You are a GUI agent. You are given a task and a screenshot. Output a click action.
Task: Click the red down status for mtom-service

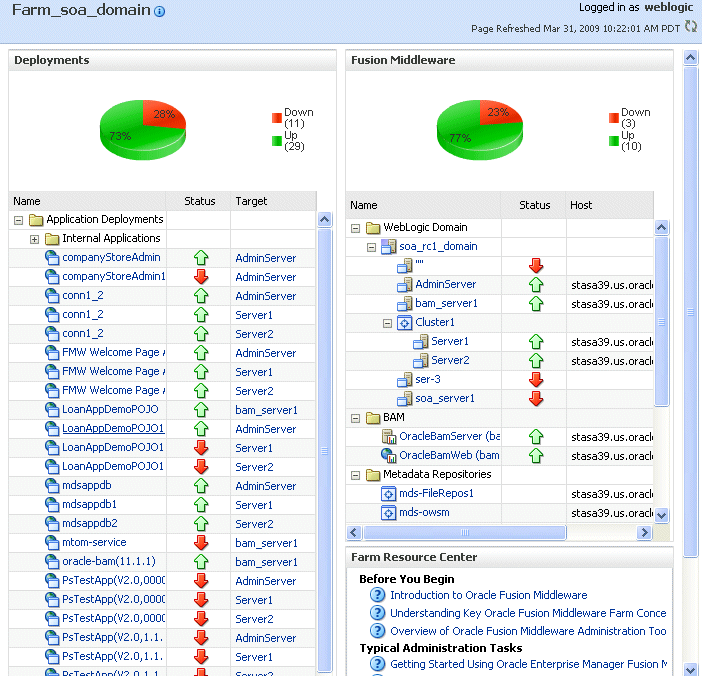click(201, 543)
